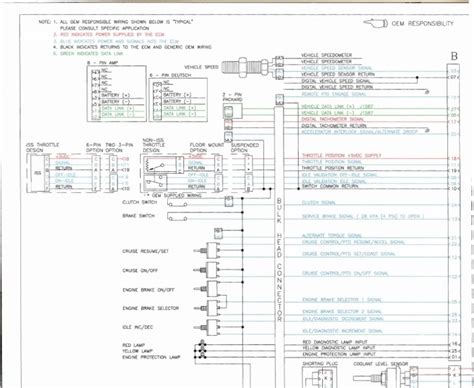Image resolution: width=474 pixels, height=388 pixels.
Task: Click 'THROTTLE POSITION RETURN' label
Action: pos(333,168)
